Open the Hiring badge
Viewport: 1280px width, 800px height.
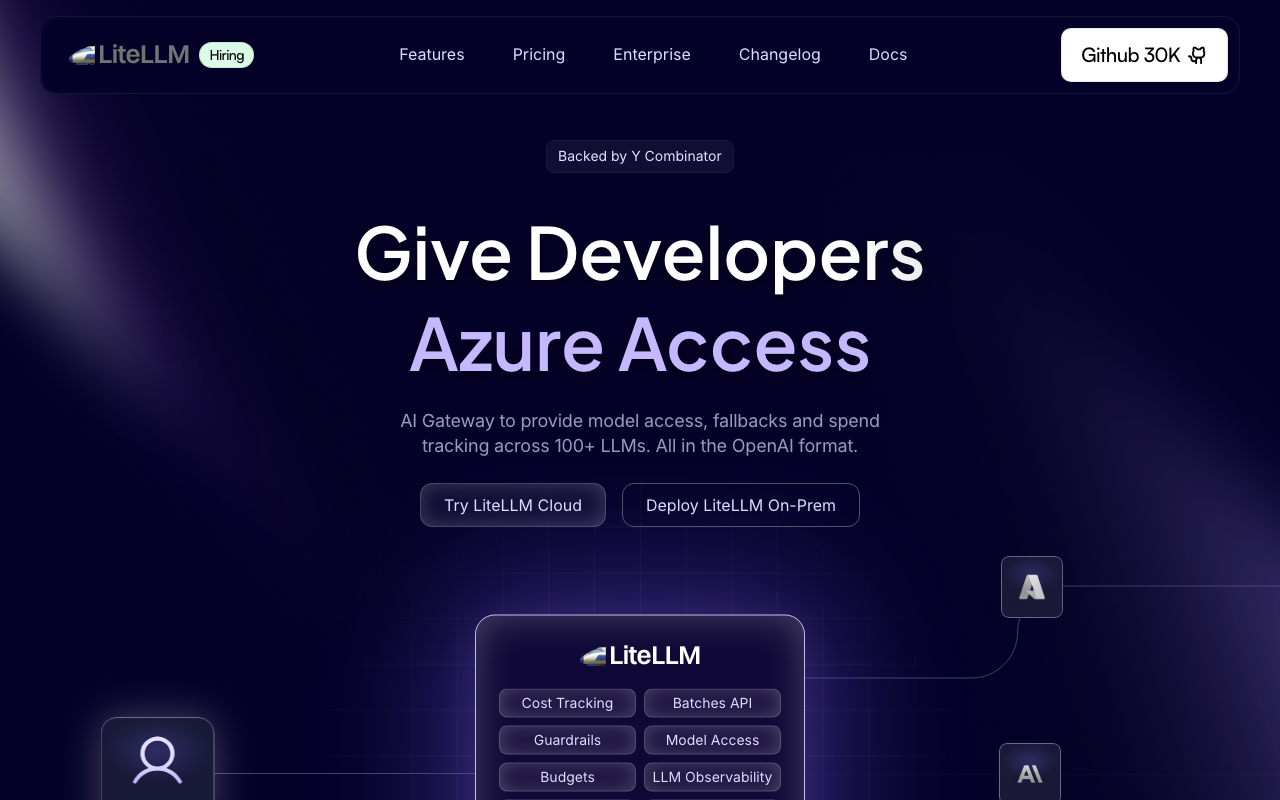(x=227, y=55)
